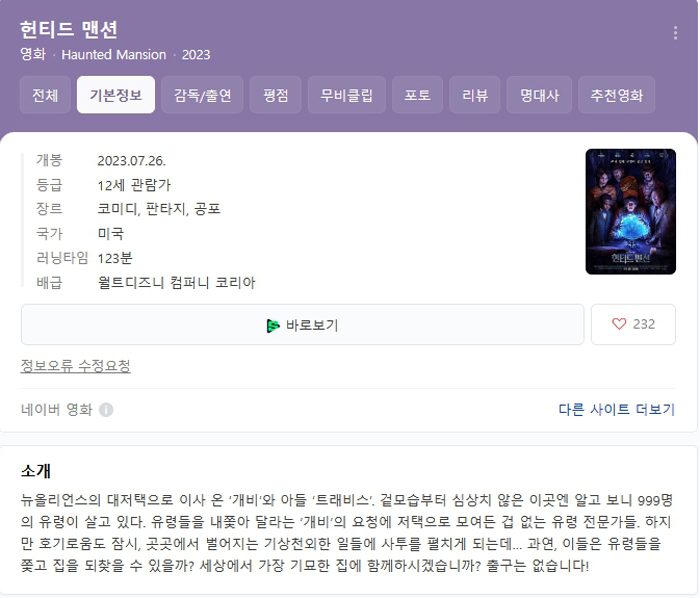Image resolution: width=700 pixels, height=598 pixels.
Task: Click the Haunted Mansion English subtitle text
Action: click(114, 55)
